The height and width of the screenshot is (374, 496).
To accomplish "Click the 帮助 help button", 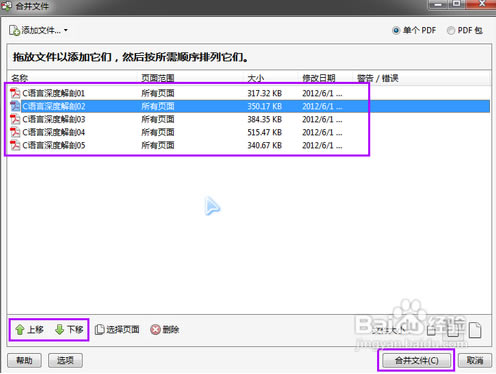I will [24, 360].
